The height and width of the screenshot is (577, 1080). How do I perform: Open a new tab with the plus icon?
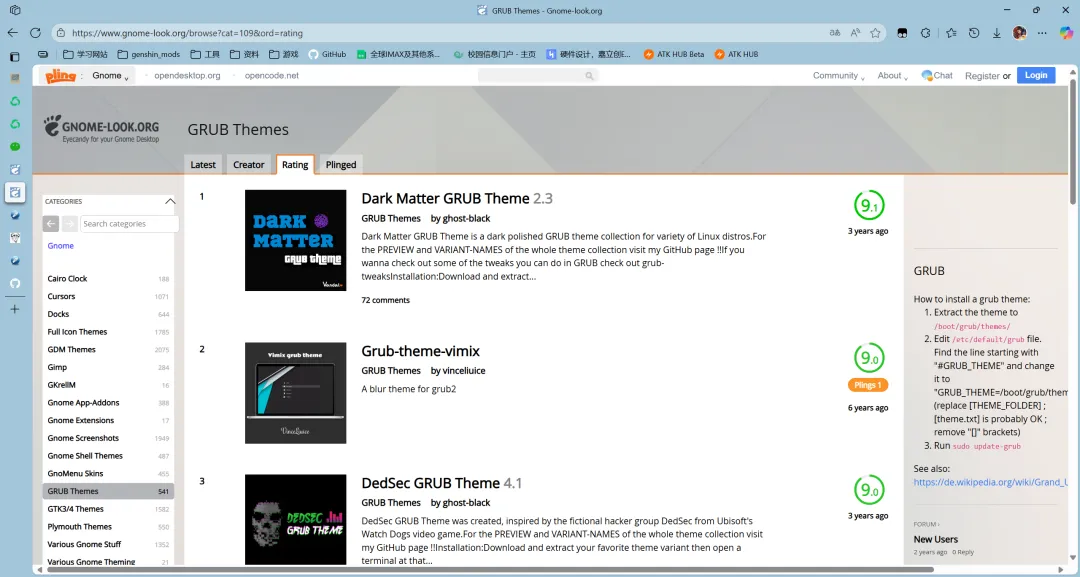(15, 309)
